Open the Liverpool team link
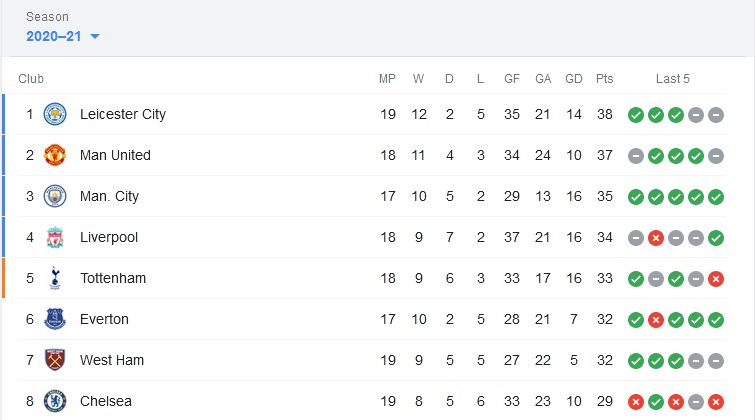755x420 pixels. click(x=109, y=237)
